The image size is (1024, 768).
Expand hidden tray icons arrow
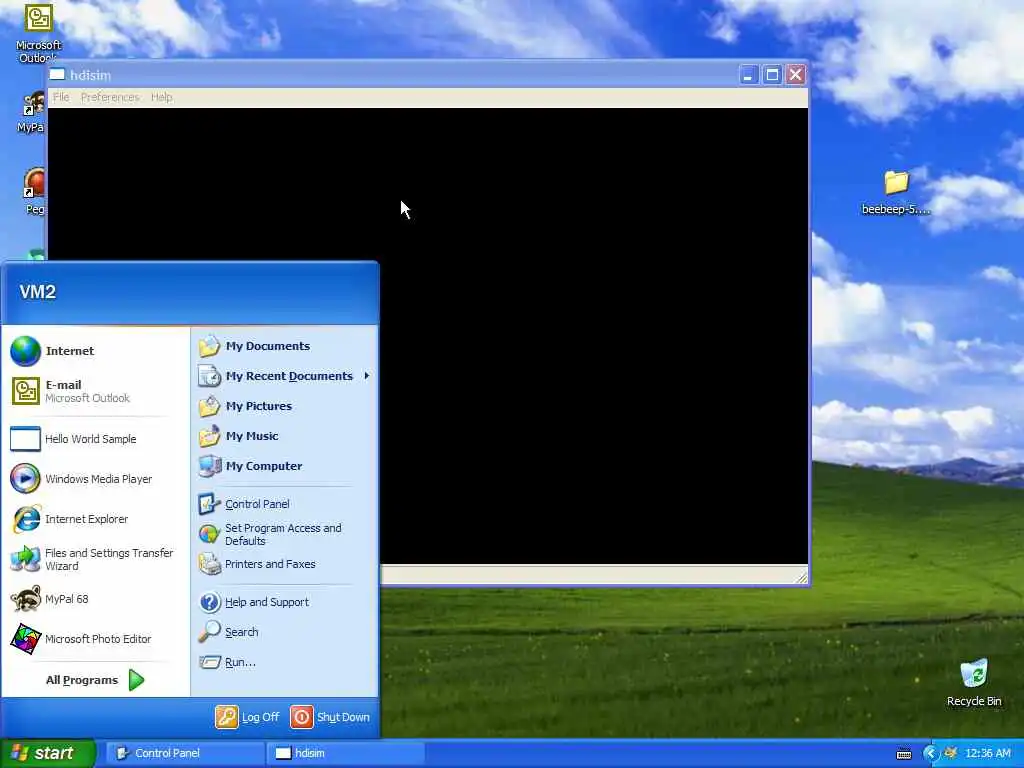pyautogui.click(x=931, y=754)
